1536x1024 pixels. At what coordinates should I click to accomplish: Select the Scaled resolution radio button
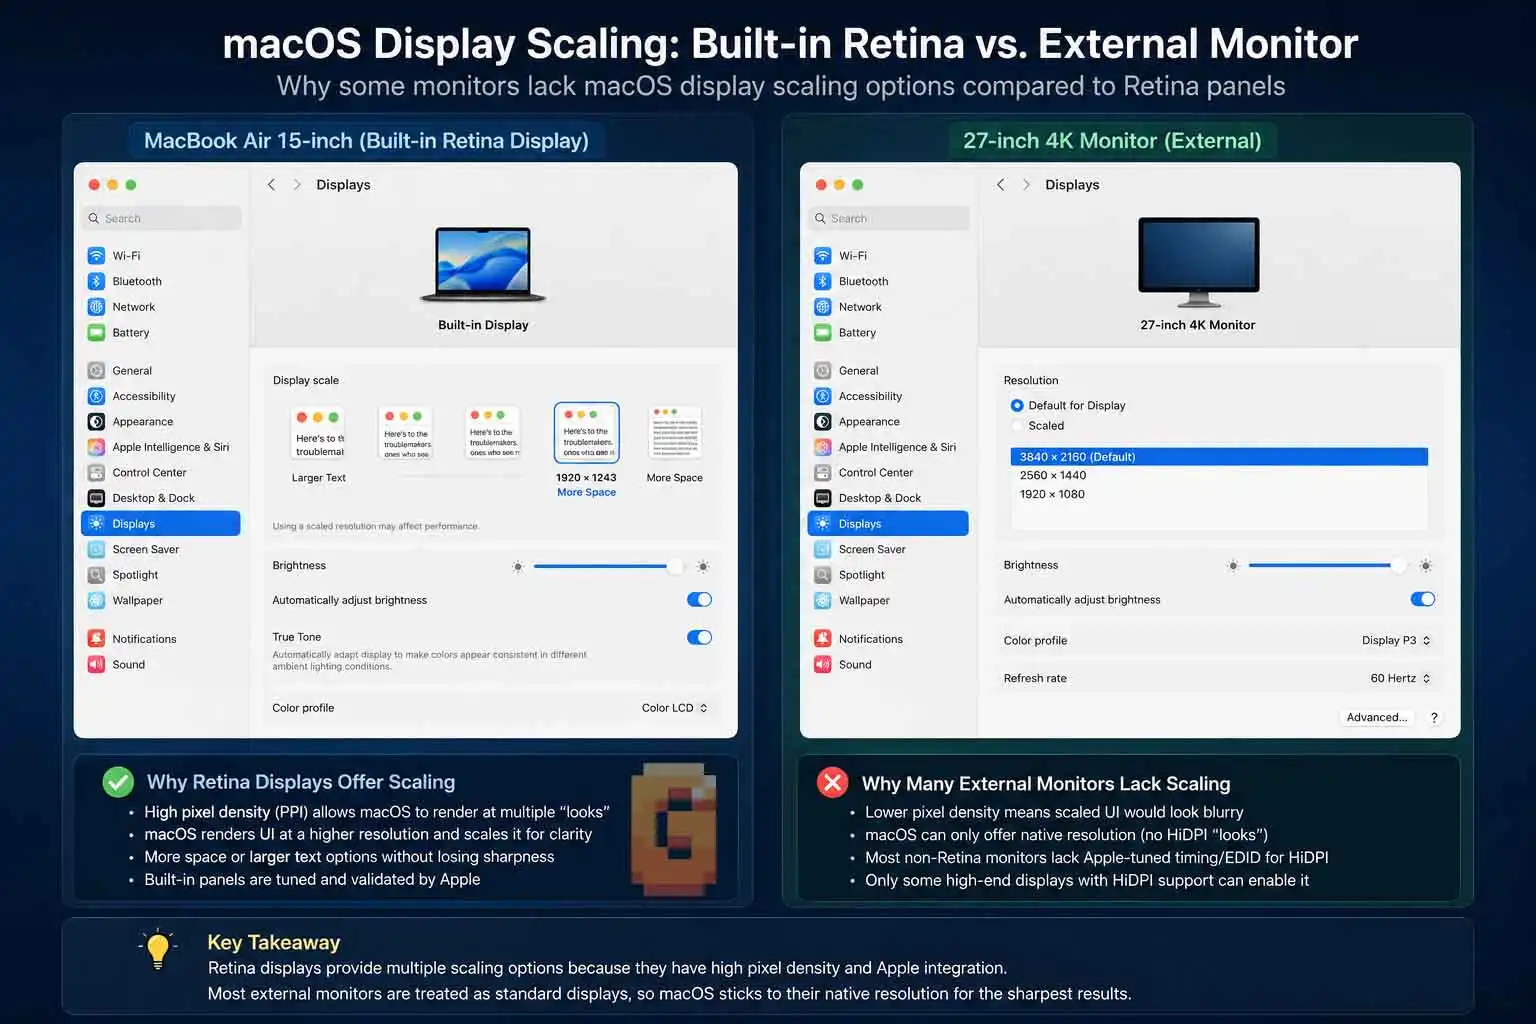coord(1017,426)
